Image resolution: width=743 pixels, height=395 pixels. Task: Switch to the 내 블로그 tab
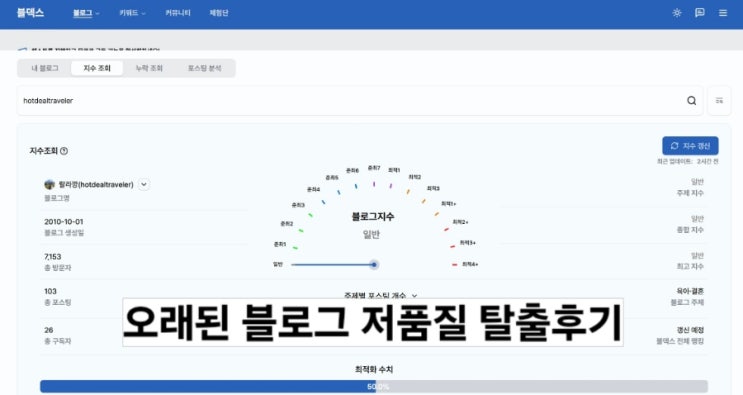tap(45, 68)
